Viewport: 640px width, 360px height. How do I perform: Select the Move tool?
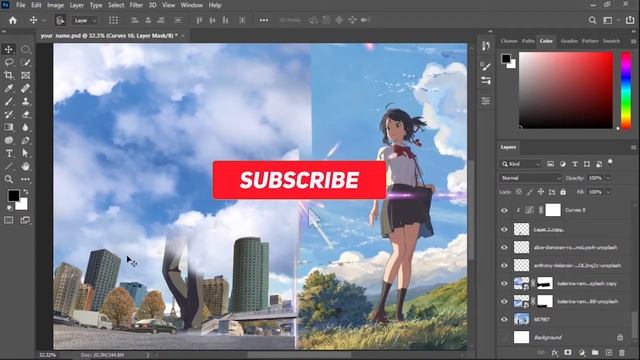click(9, 49)
